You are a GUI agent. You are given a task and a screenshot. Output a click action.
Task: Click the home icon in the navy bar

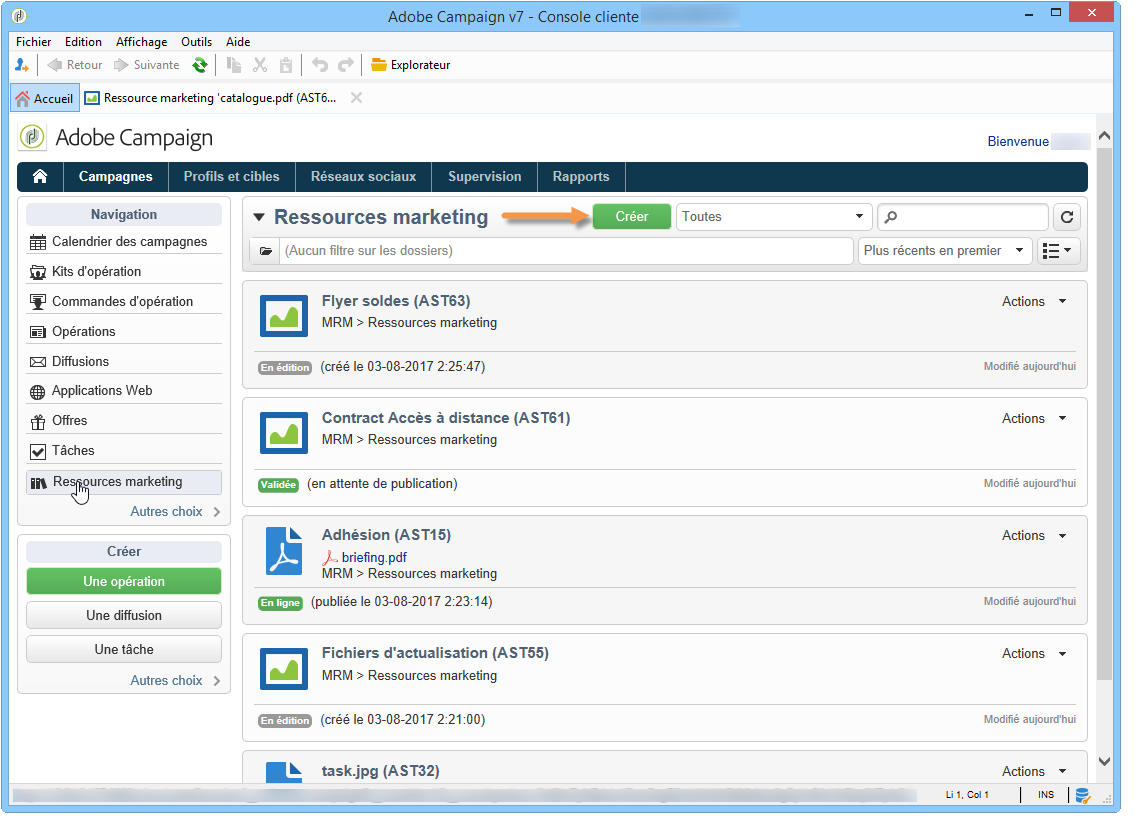coord(40,177)
